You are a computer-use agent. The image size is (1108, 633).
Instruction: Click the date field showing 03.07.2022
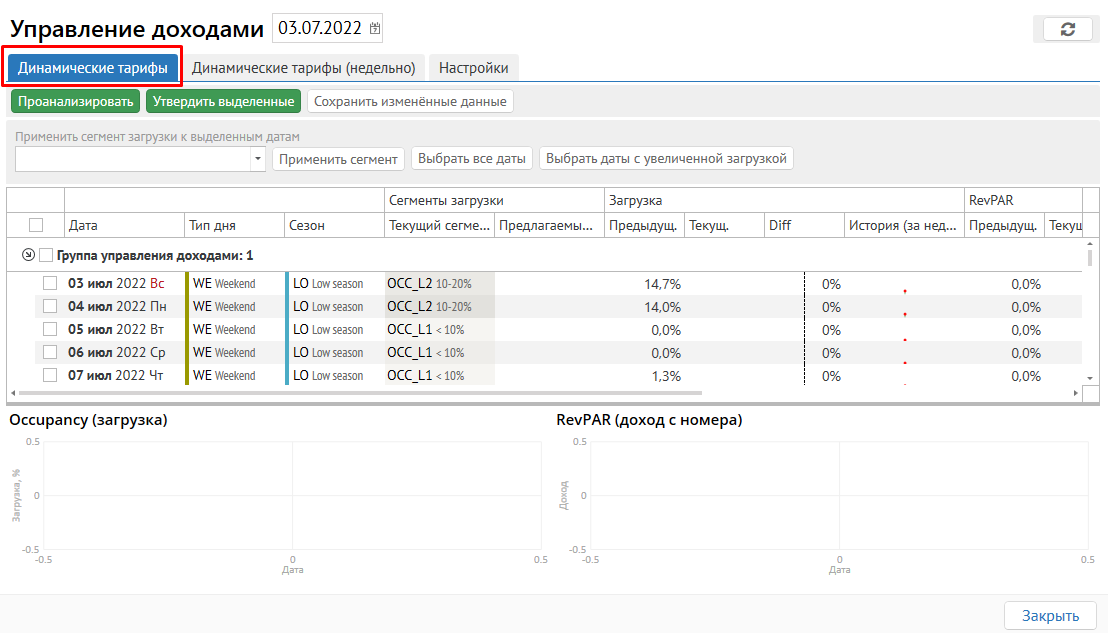point(322,29)
